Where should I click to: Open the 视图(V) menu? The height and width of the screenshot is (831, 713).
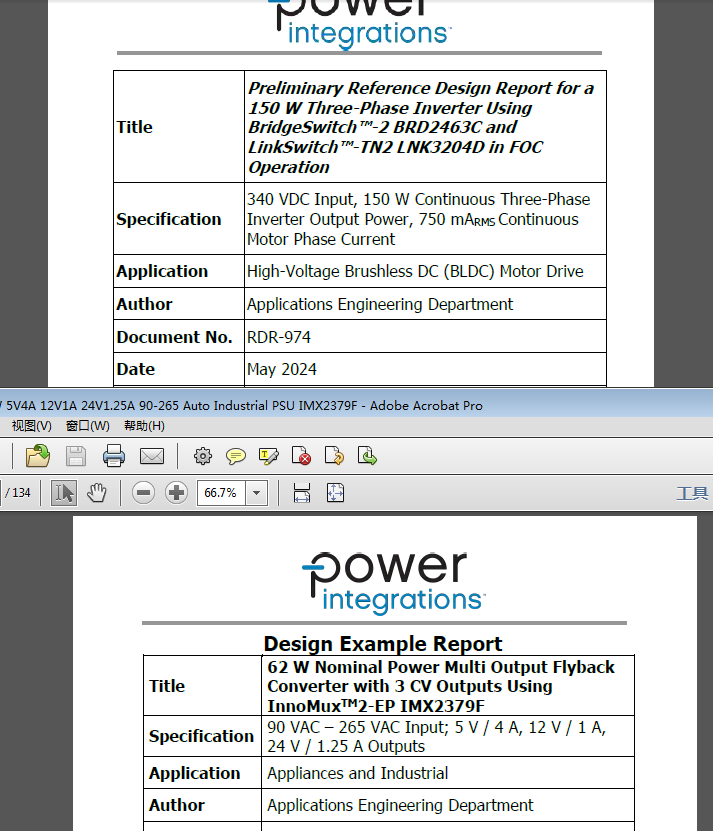tap(32, 426)
